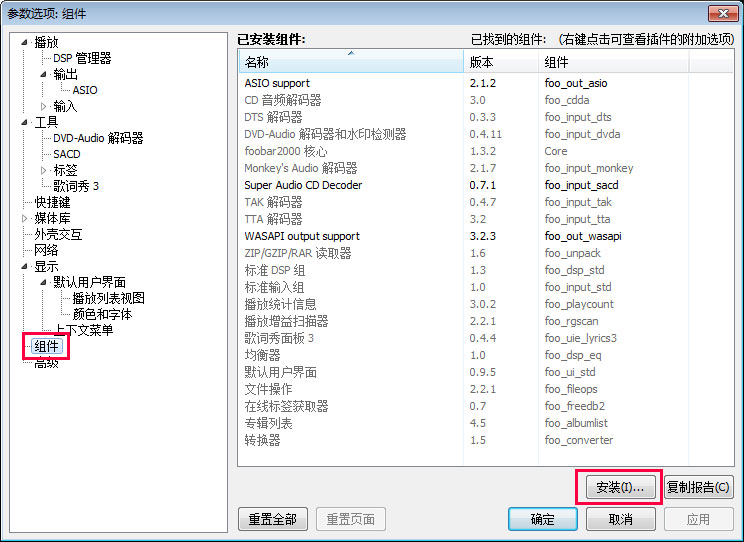Confirm with the 确定 button
Viewport: 744px width, 542px height.
point(543,519)
